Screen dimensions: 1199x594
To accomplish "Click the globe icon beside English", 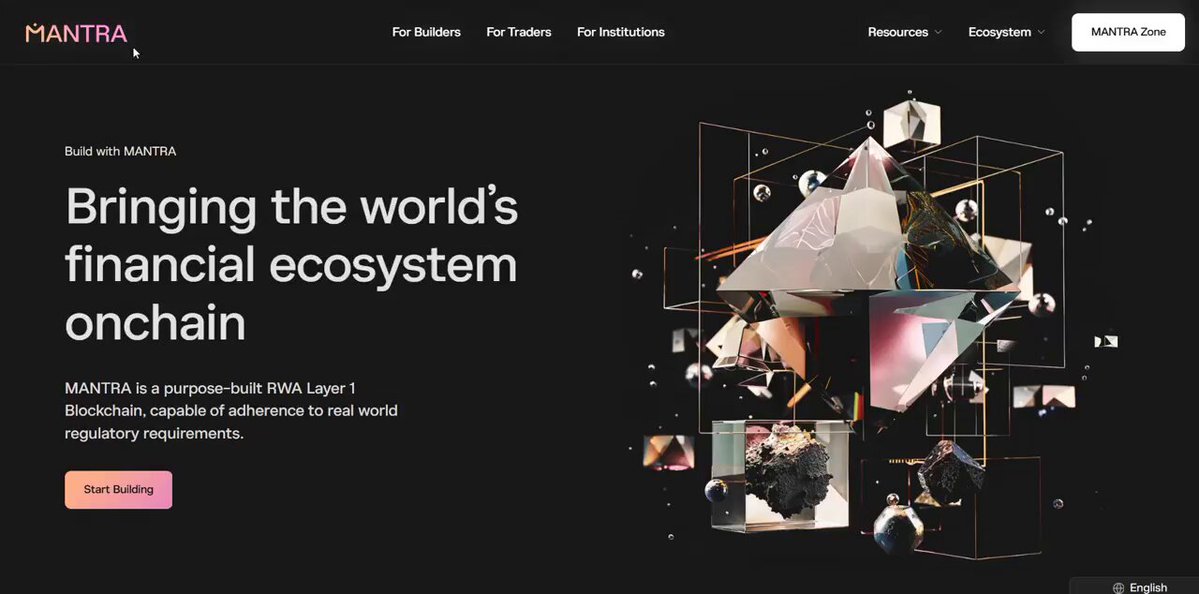I will 1119,588.
